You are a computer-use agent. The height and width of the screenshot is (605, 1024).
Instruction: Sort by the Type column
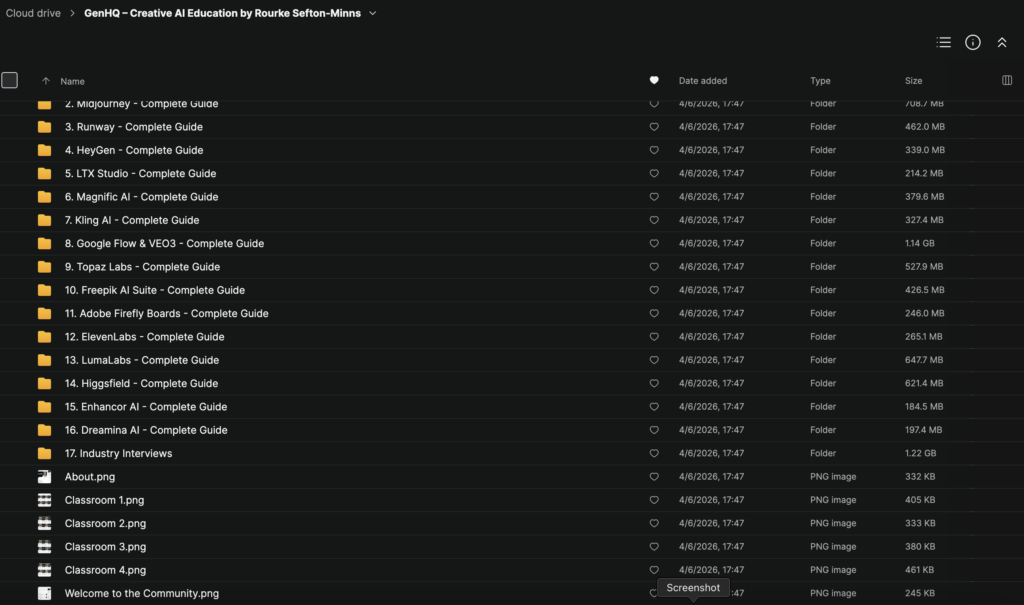coord(820,81)
